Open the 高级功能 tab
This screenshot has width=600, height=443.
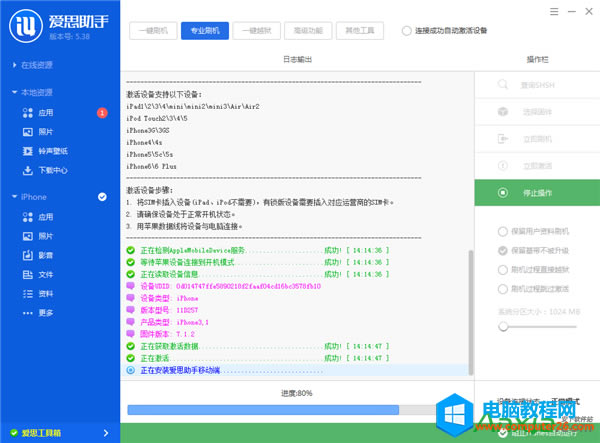pyautogui.click(x=308, y=31)
